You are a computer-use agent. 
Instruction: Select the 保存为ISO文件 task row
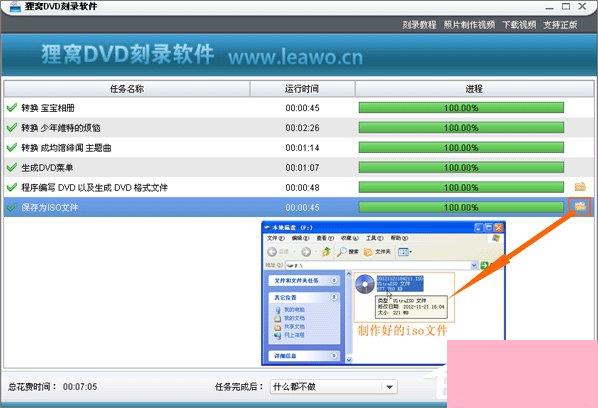coord(299,207)
